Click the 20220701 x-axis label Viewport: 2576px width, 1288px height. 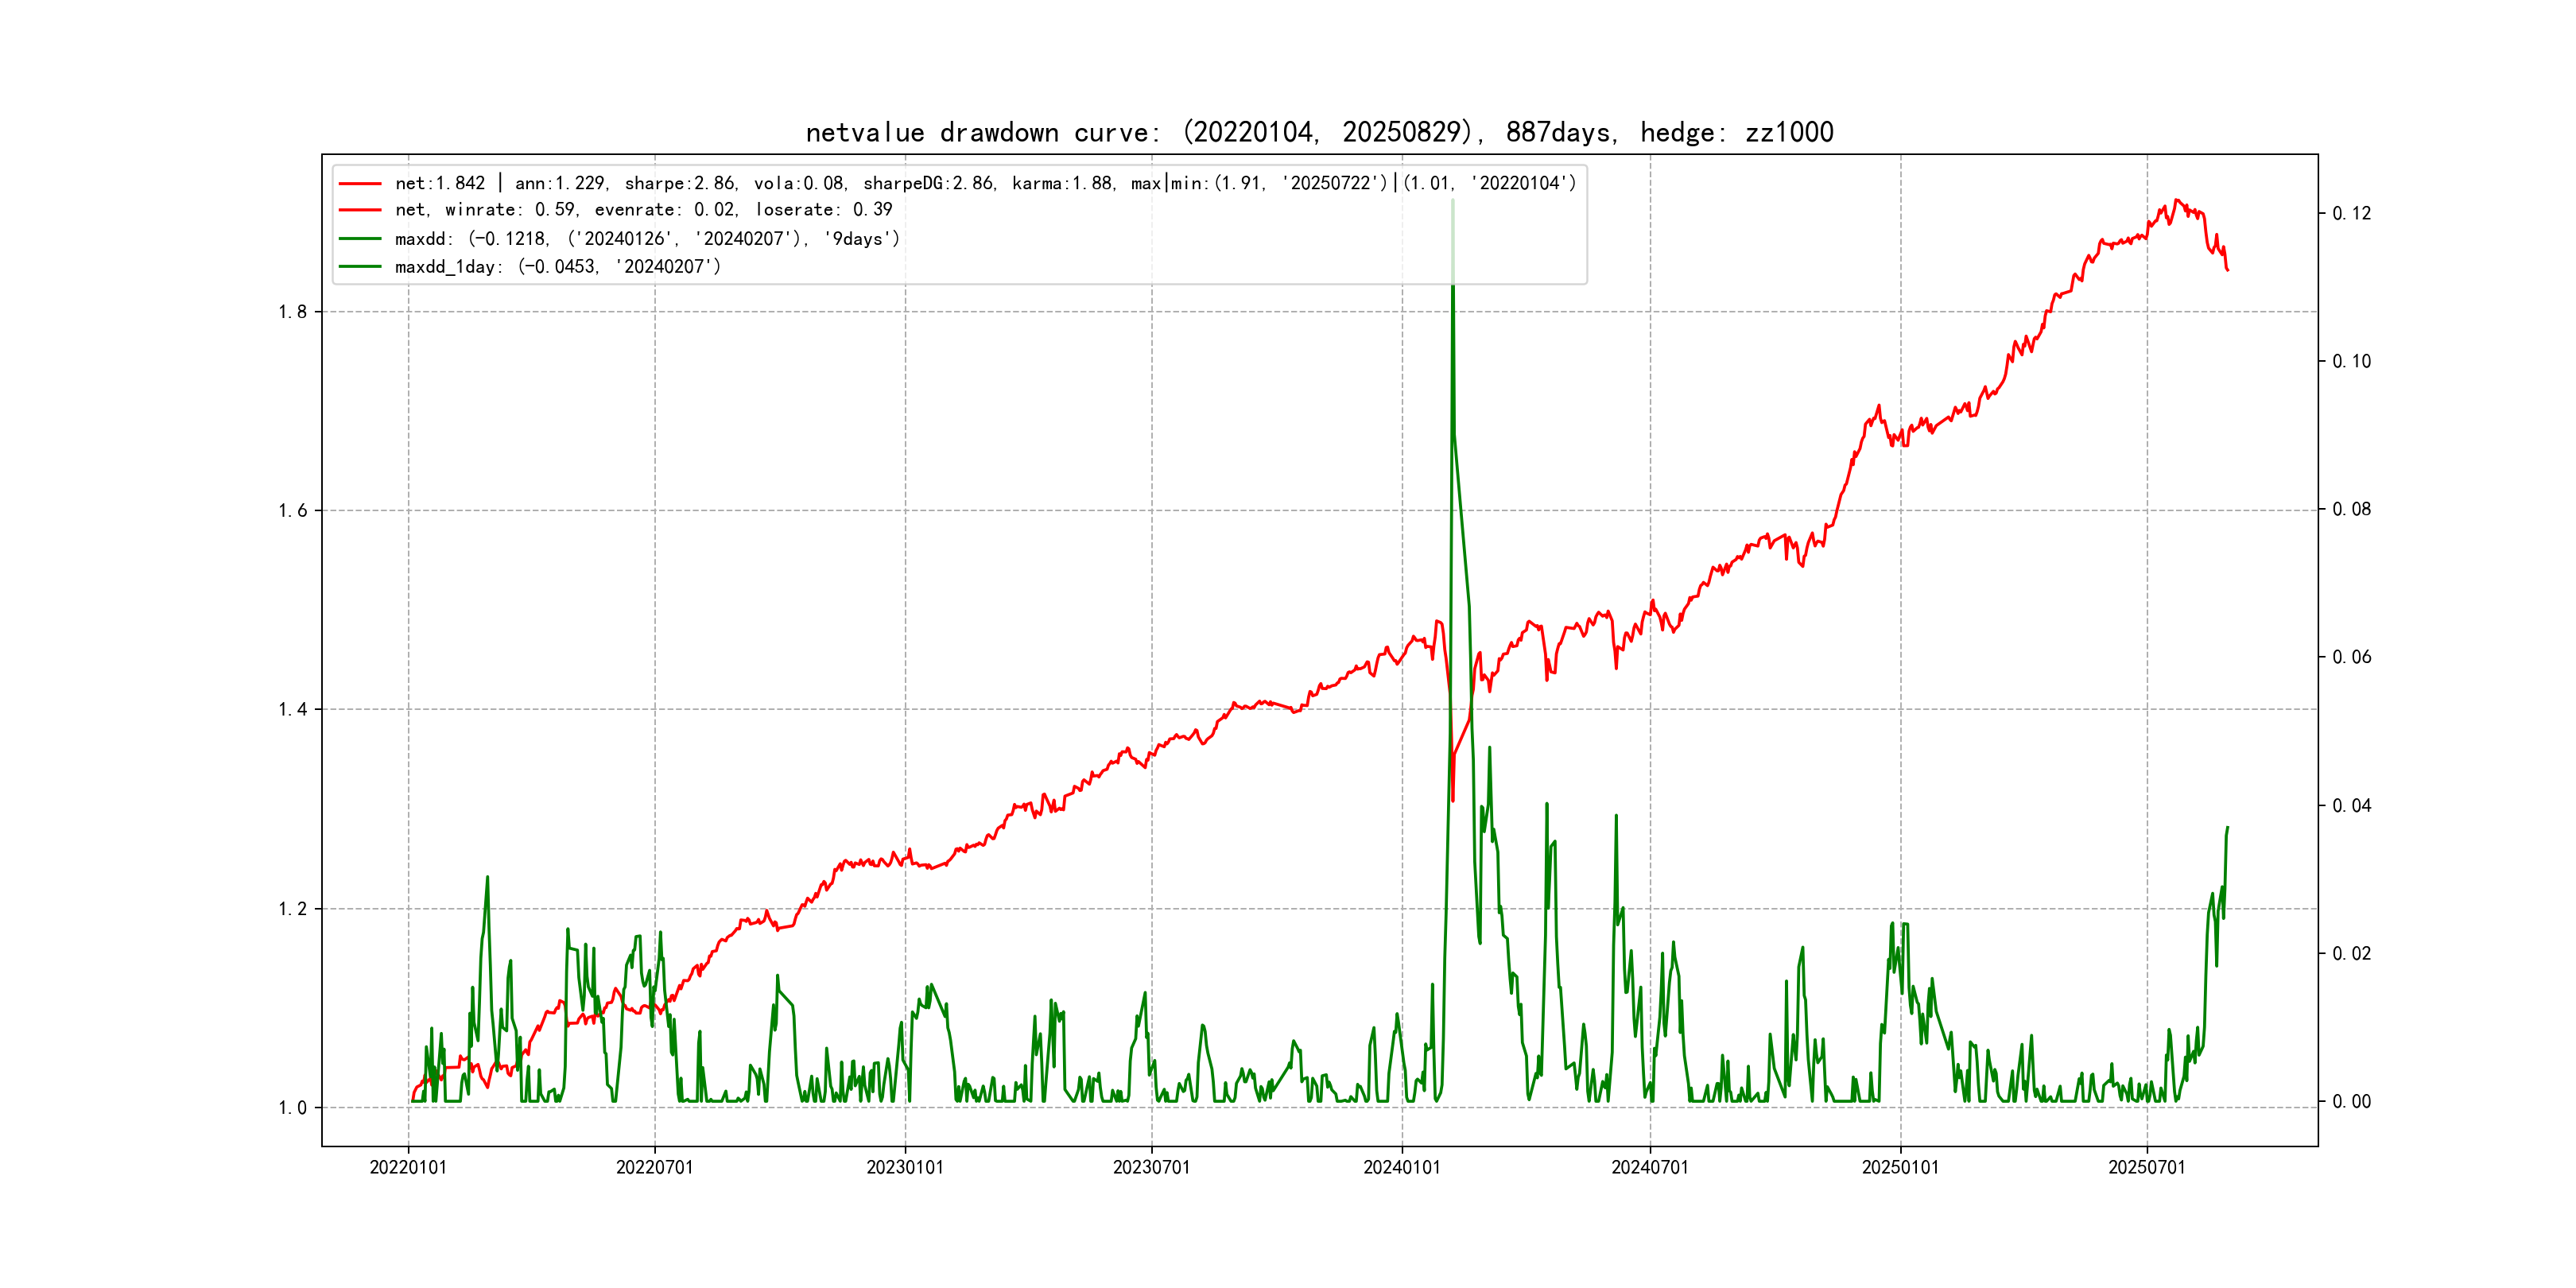tap(655, 1168)
